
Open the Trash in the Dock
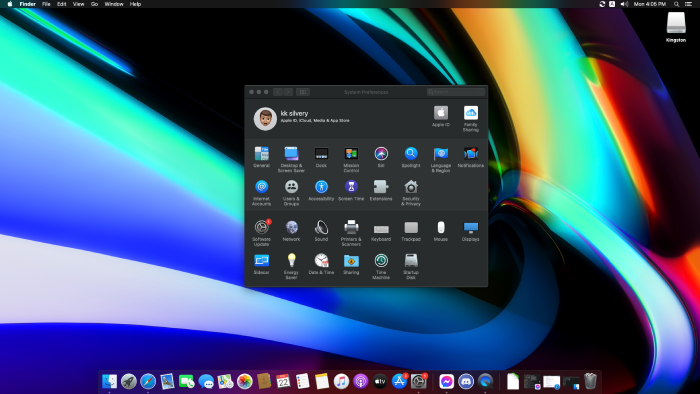(590, 381)
